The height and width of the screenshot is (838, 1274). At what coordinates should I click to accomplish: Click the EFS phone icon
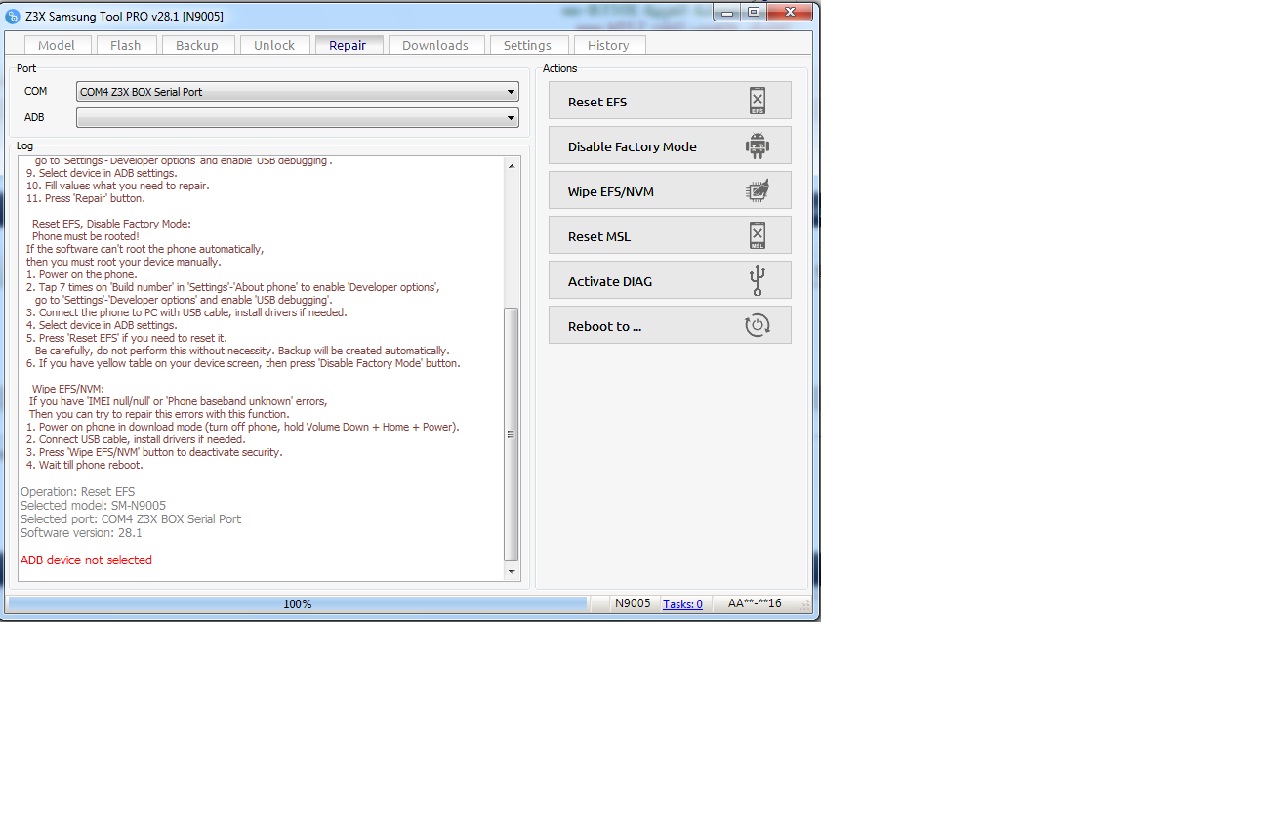757,101
